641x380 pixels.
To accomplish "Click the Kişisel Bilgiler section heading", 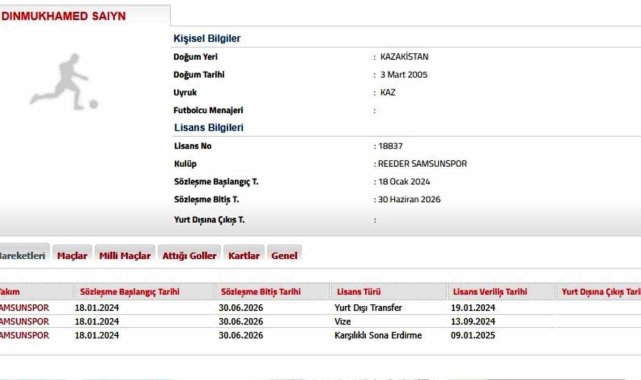I will (207, 38).
